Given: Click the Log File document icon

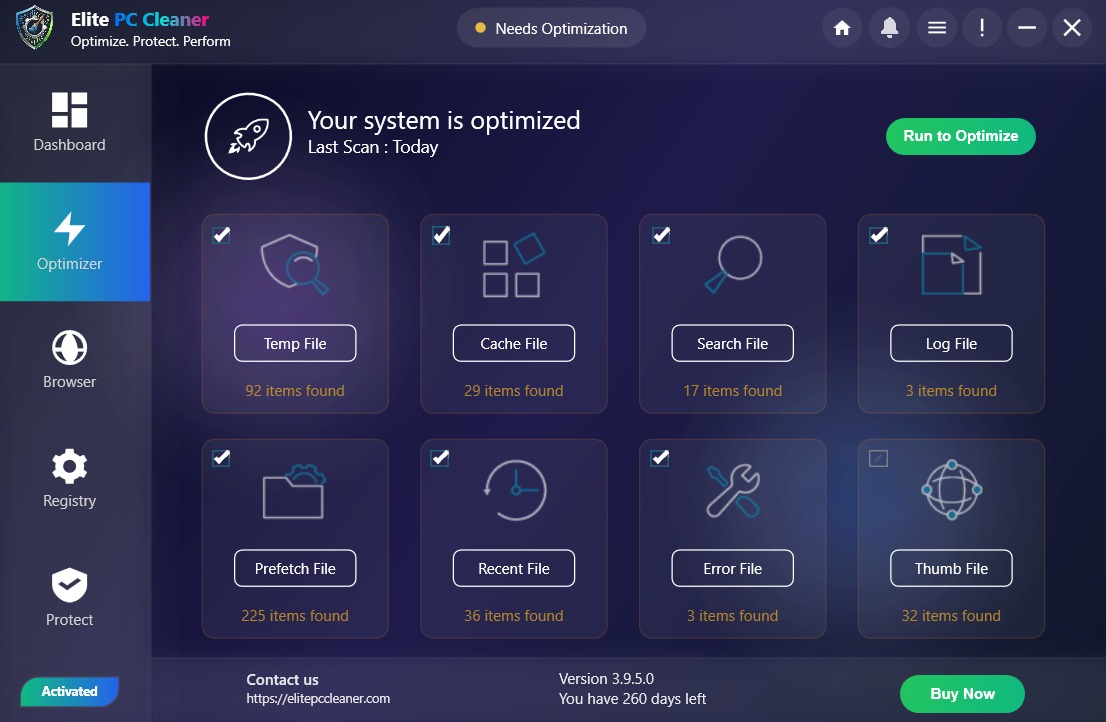Looking at the screenshot, I should (x=952, y=265).
